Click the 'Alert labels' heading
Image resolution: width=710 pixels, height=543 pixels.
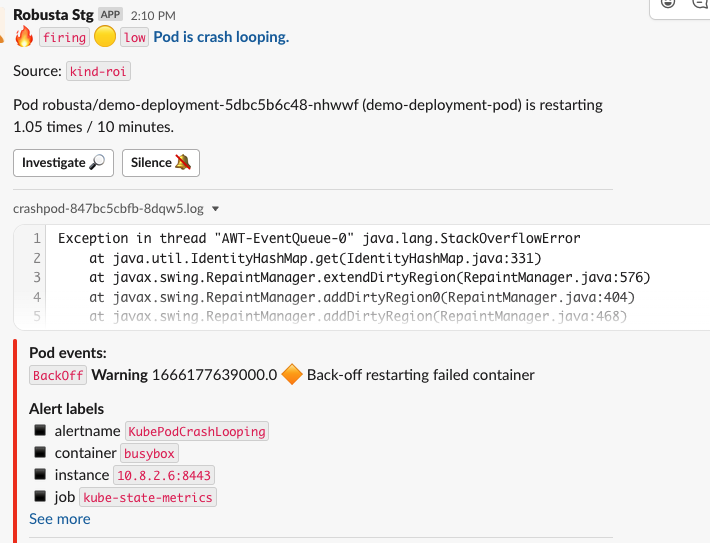[x=67, y=409]
